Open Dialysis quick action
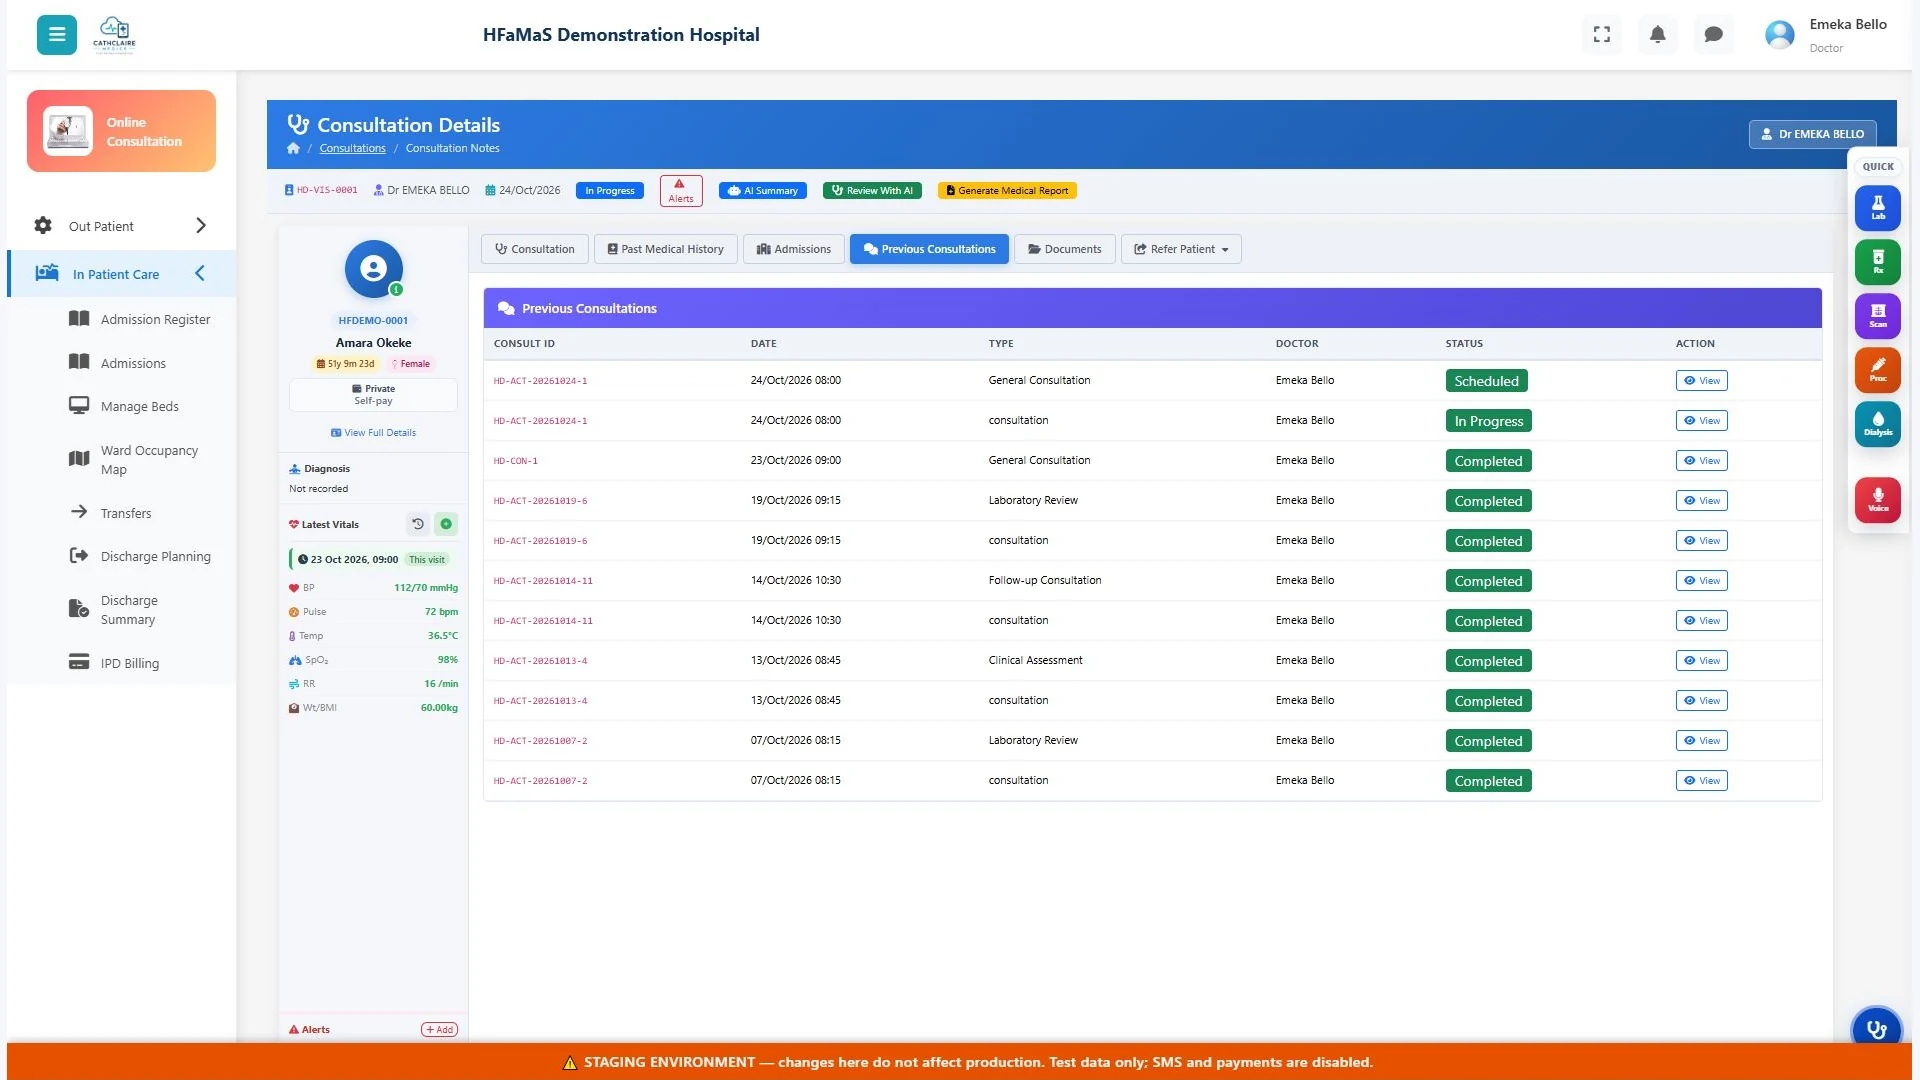 [x=1878, y=424]
